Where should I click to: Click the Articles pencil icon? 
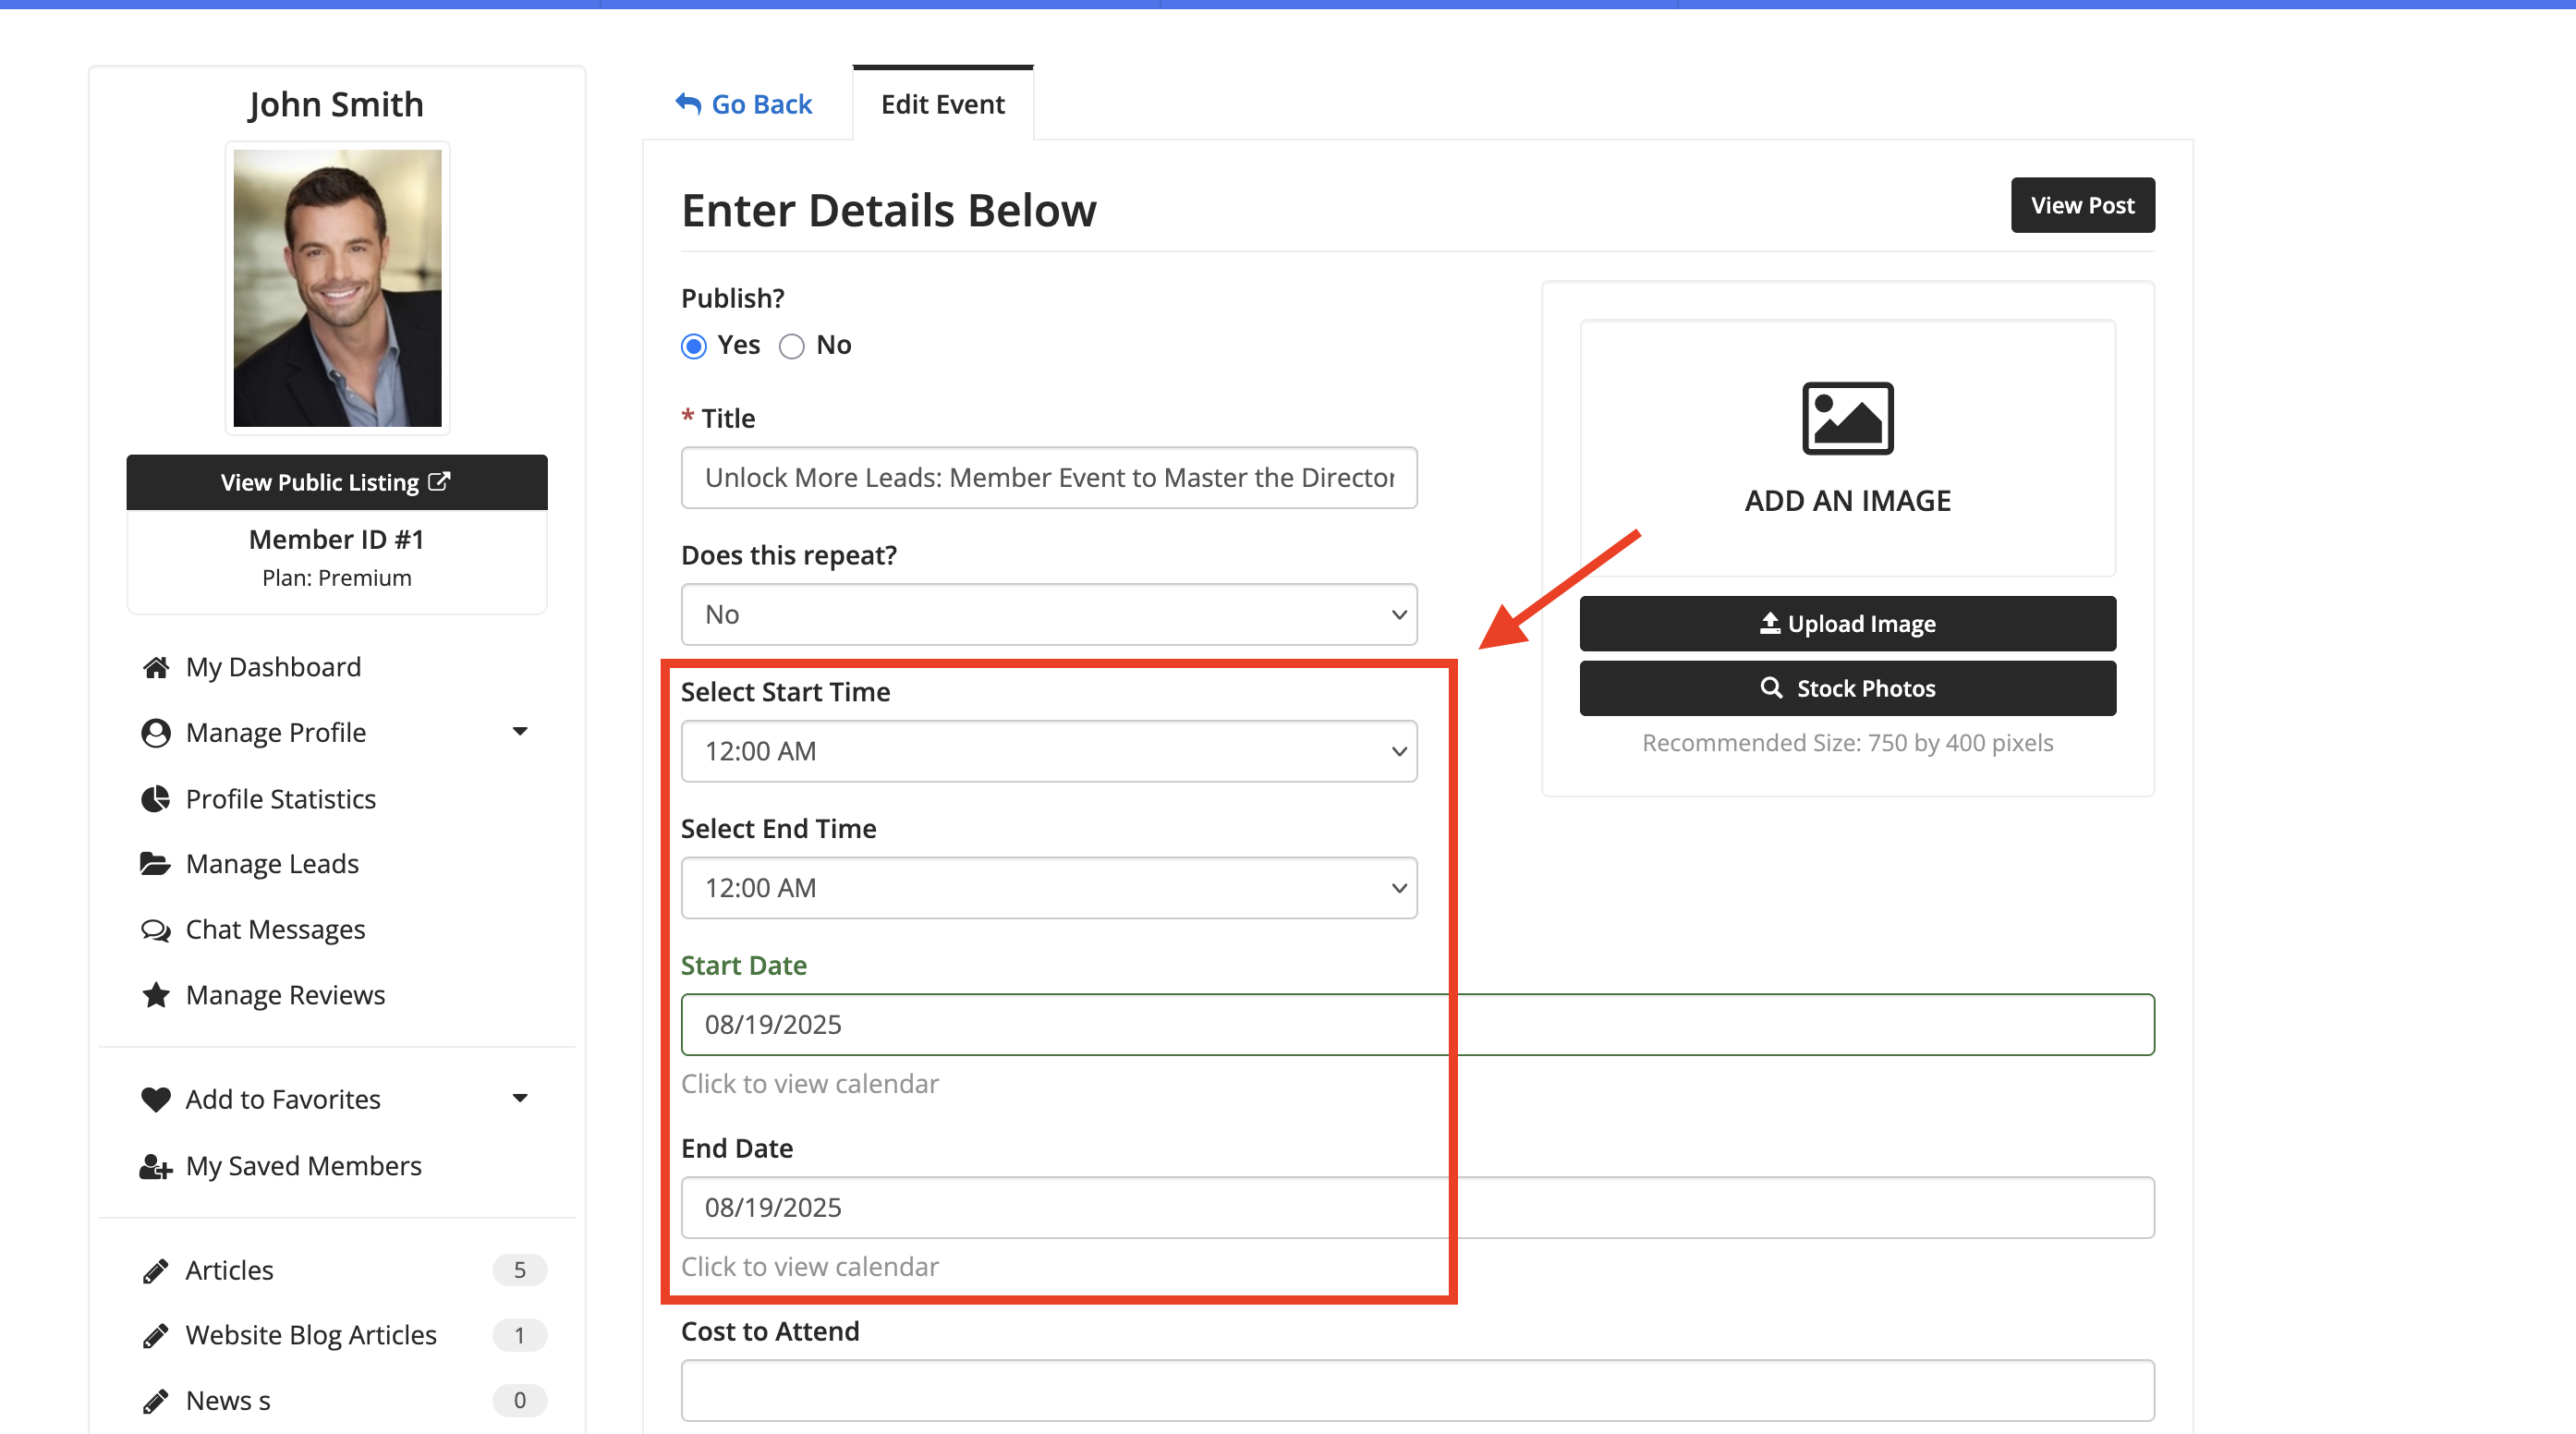tap(156, 1271)
